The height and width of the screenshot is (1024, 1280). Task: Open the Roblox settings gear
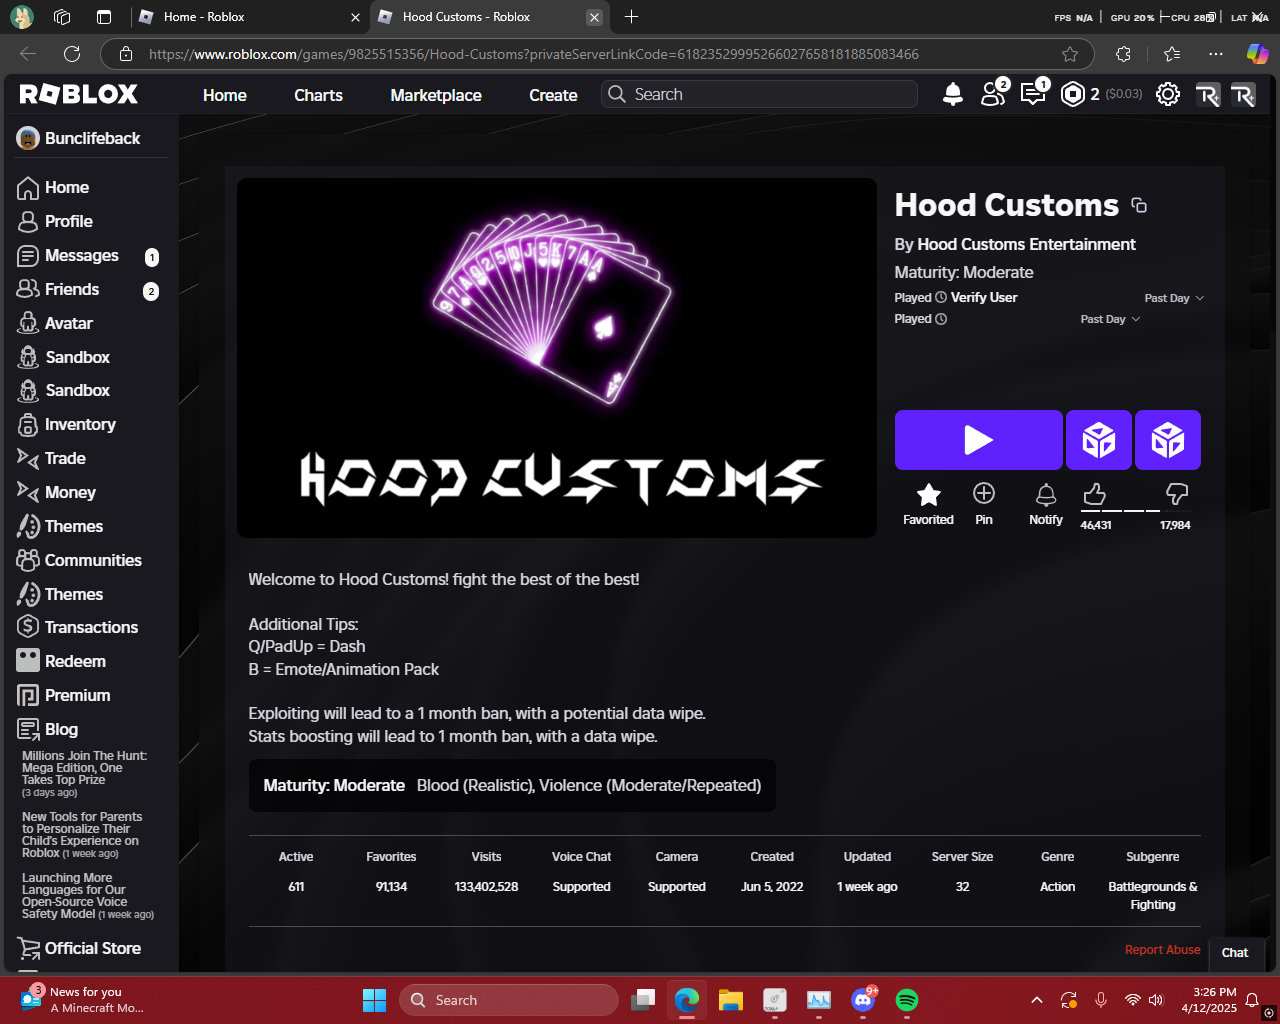1167,94
